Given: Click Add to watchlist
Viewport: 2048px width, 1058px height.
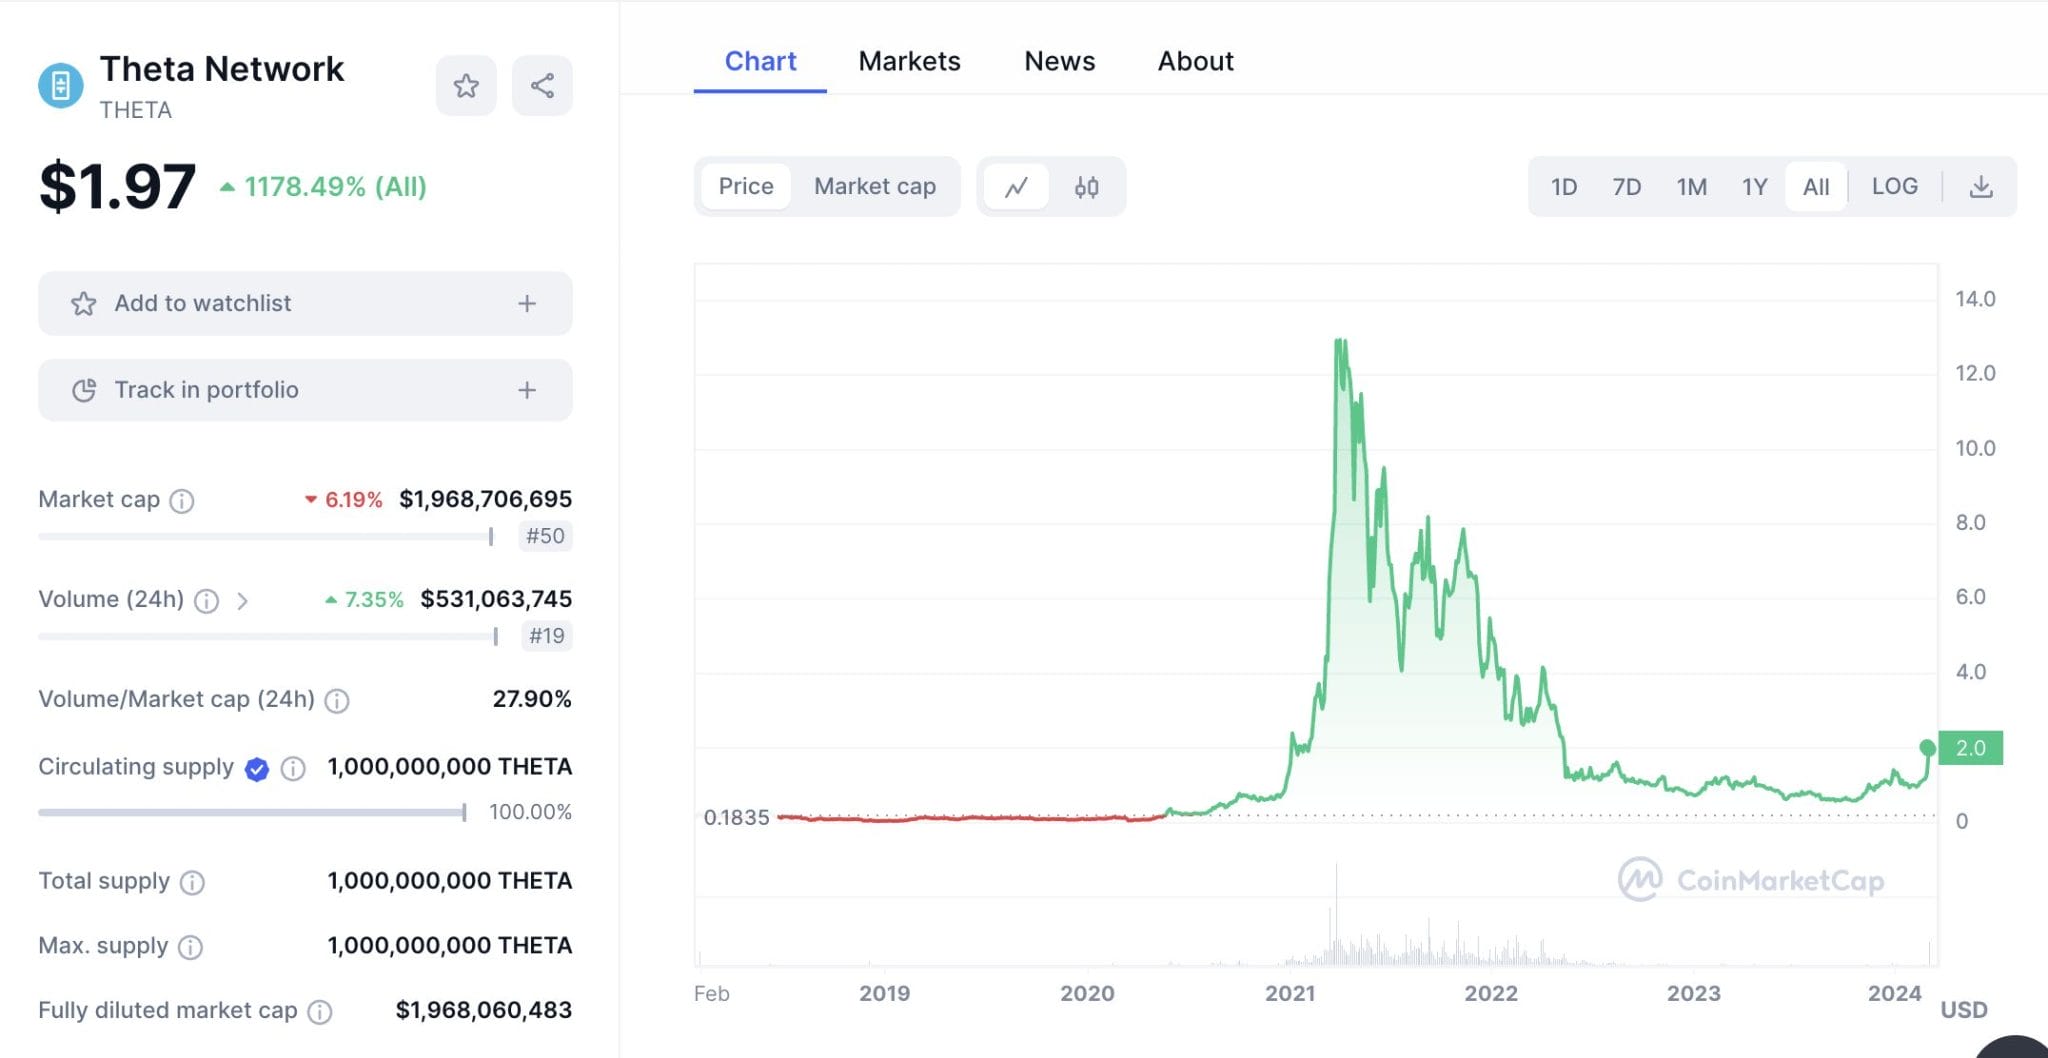Looking at the screenshot, I should (x=304, y=303).
